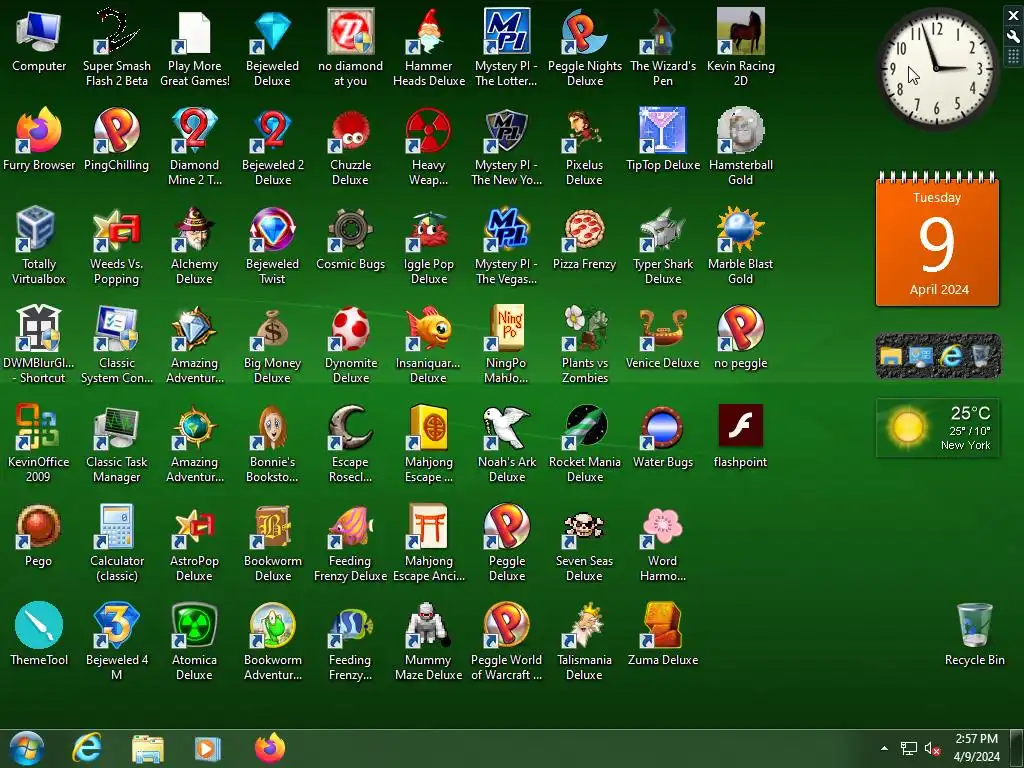Launch media player from taskbar
Viewport: 1024px width, 768px height.
click(x=208, y=748)
